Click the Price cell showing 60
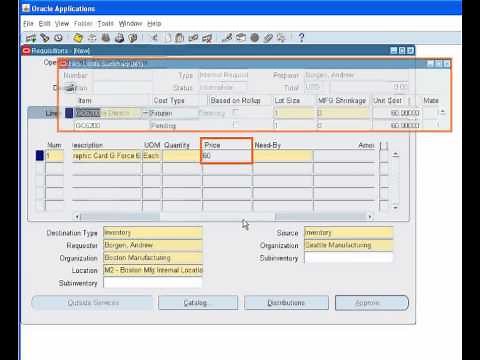480x360 pixels. coord(227,156)
